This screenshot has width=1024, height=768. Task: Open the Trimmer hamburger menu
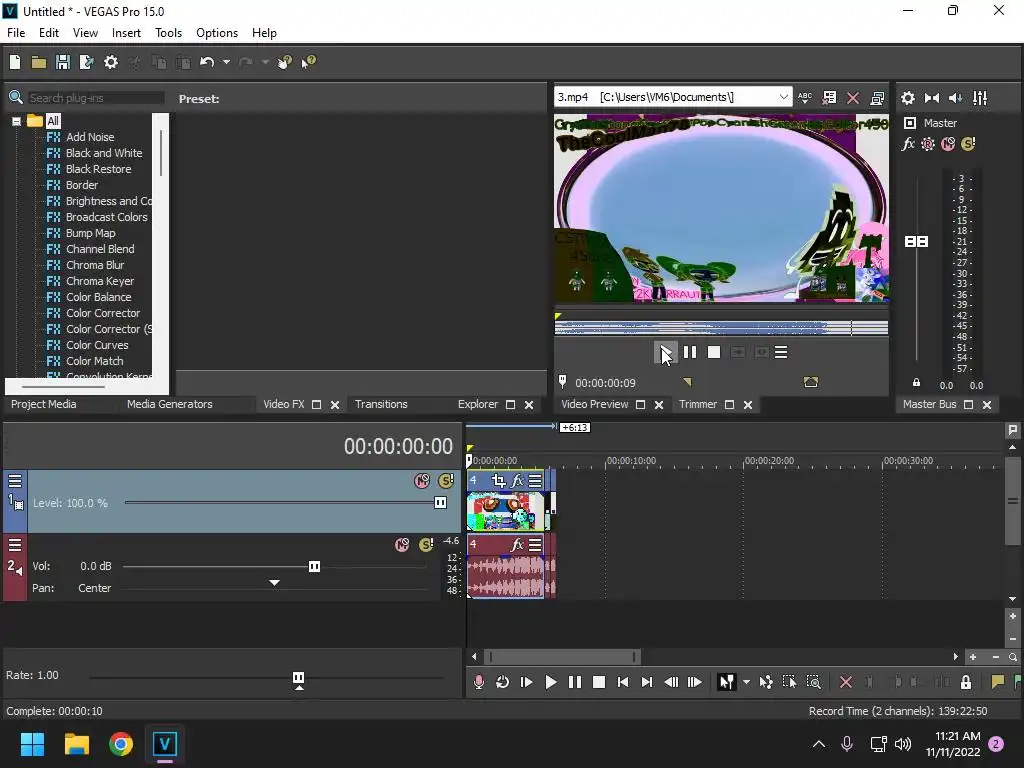click(780, 353)
